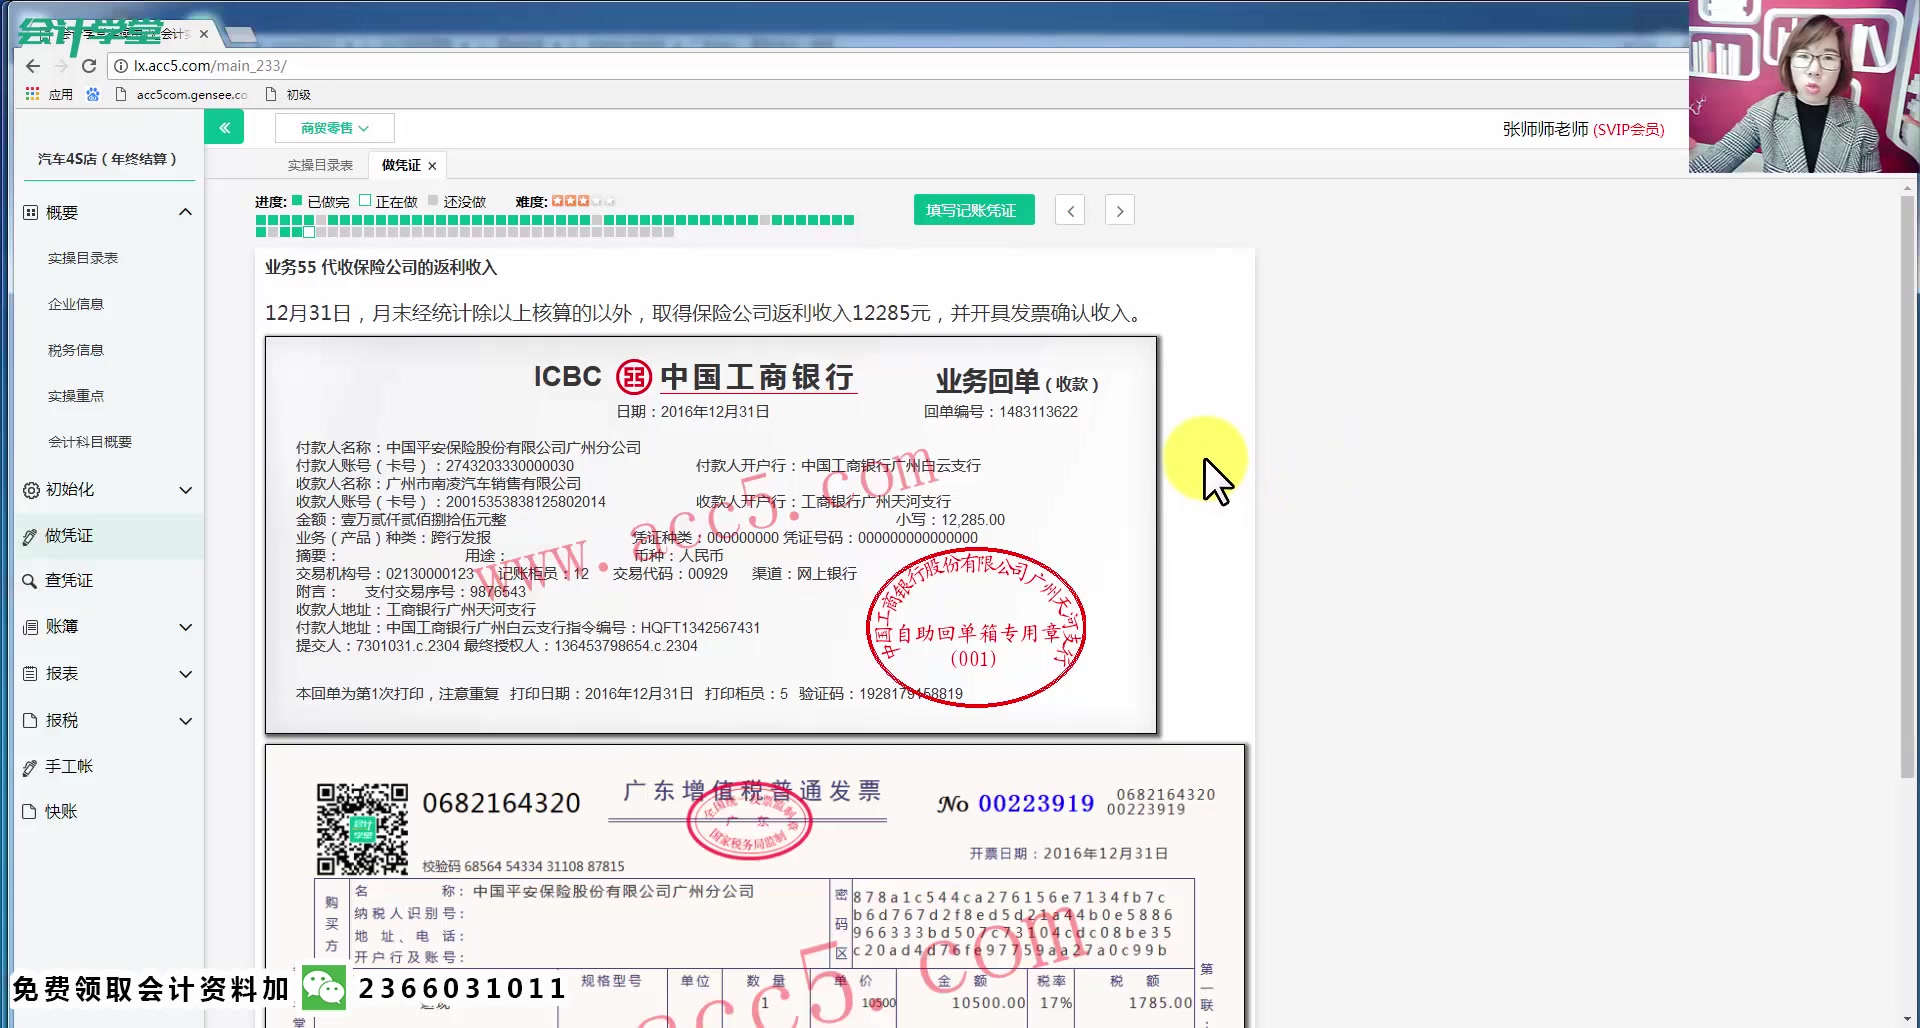Click the ICBC bank logo on the receipt
Screen dimensions: 1920x1028
pyautogui.click(x=634, y=377)
